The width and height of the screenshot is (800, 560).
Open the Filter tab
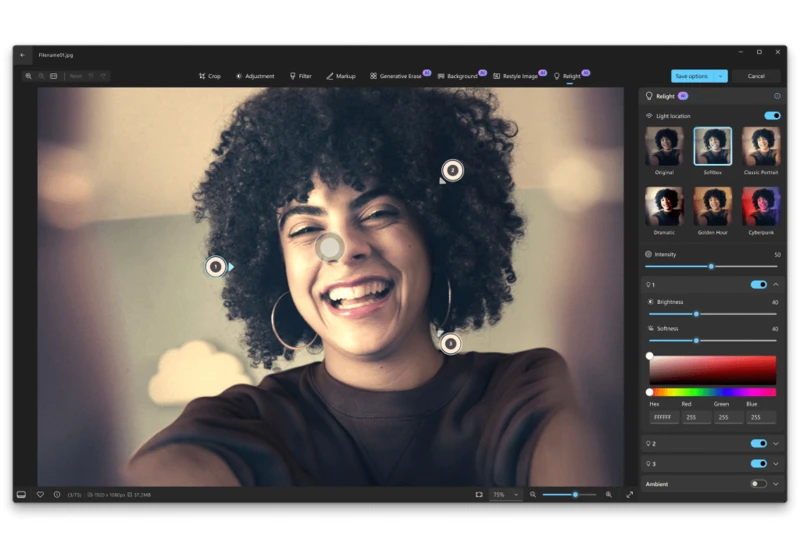pyautogui.click(x=301, y=76)
